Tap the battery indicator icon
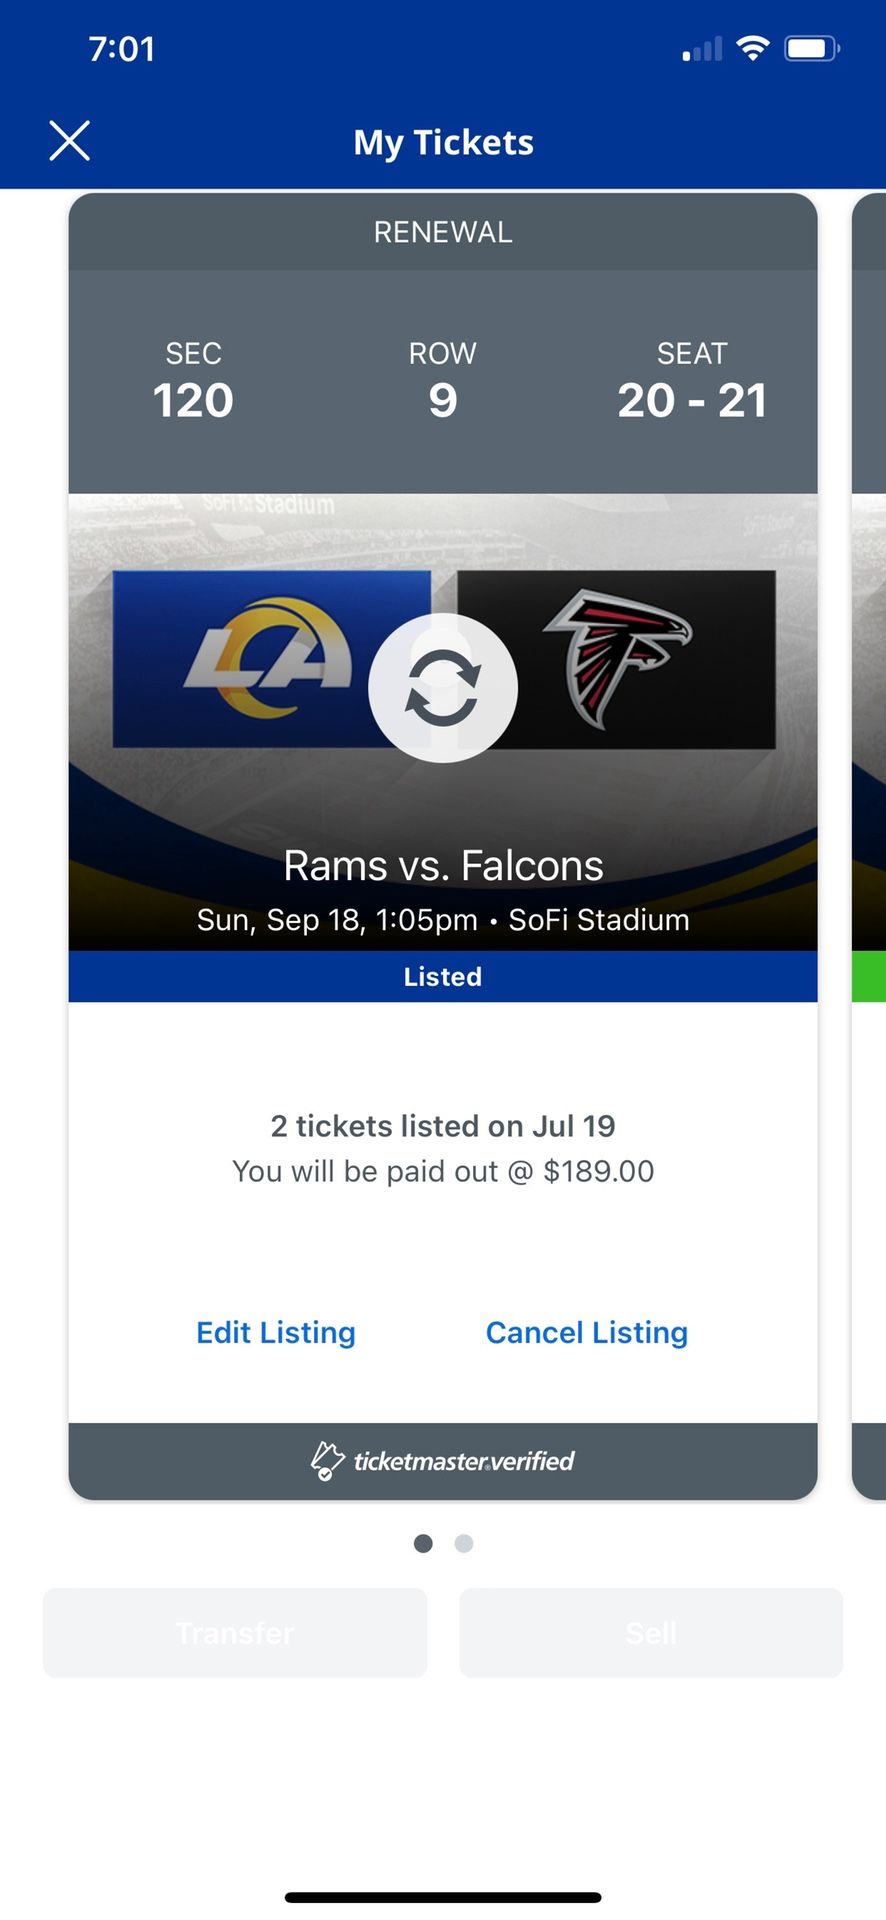Screen dimensions: 886x1920 point(812,48)
